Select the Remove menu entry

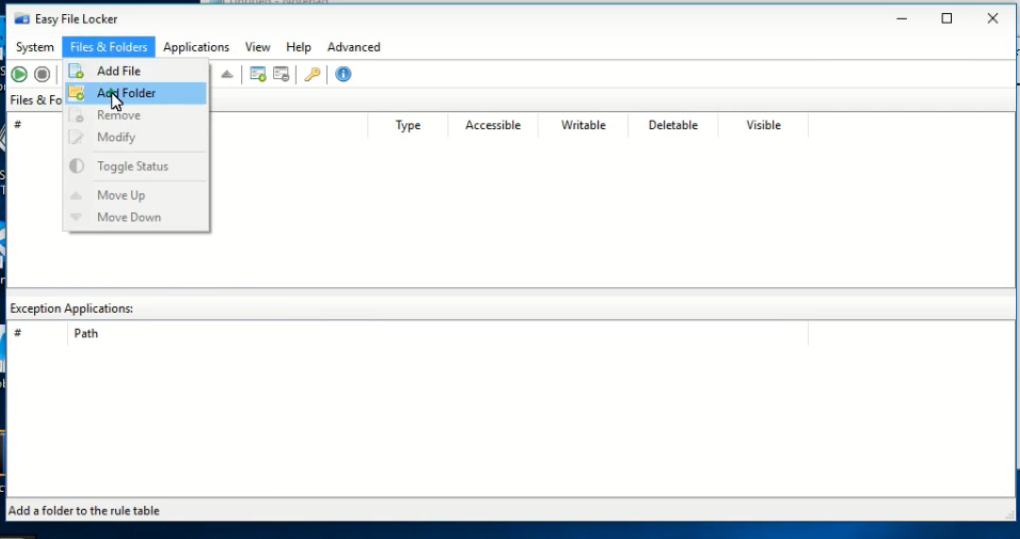click(x=136, y=115)
